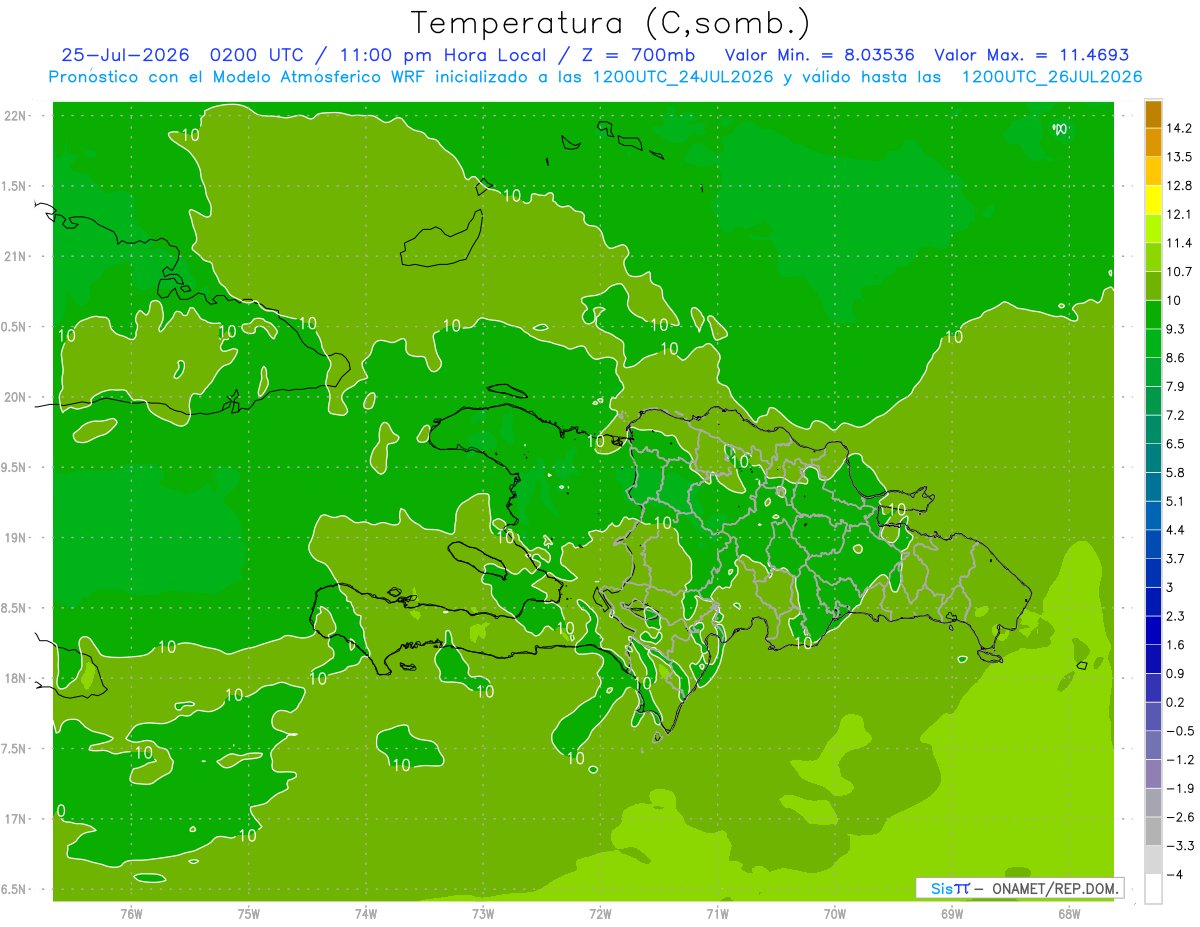This screenshot has height=927, width=1200.
Task: Select valid-until time 1200UTC_26JUL2026
Action: click(1052, 77)
